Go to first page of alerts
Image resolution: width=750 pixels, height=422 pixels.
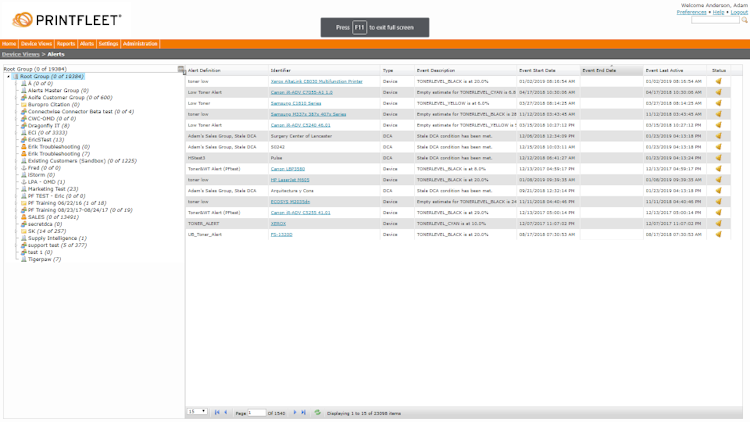pyautogui.click(x=217, y=412)
